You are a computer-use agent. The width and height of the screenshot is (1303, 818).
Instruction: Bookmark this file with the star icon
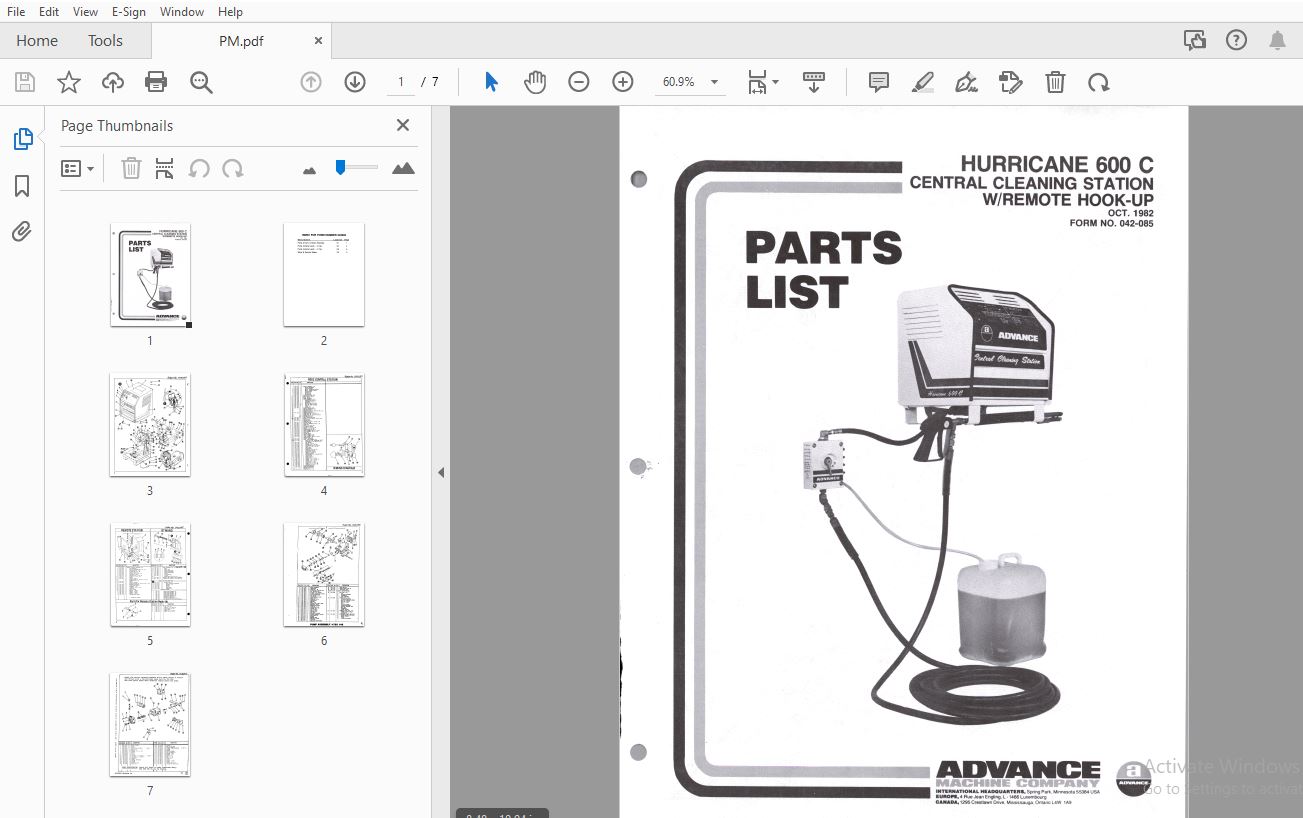click(x=68, y=82)
